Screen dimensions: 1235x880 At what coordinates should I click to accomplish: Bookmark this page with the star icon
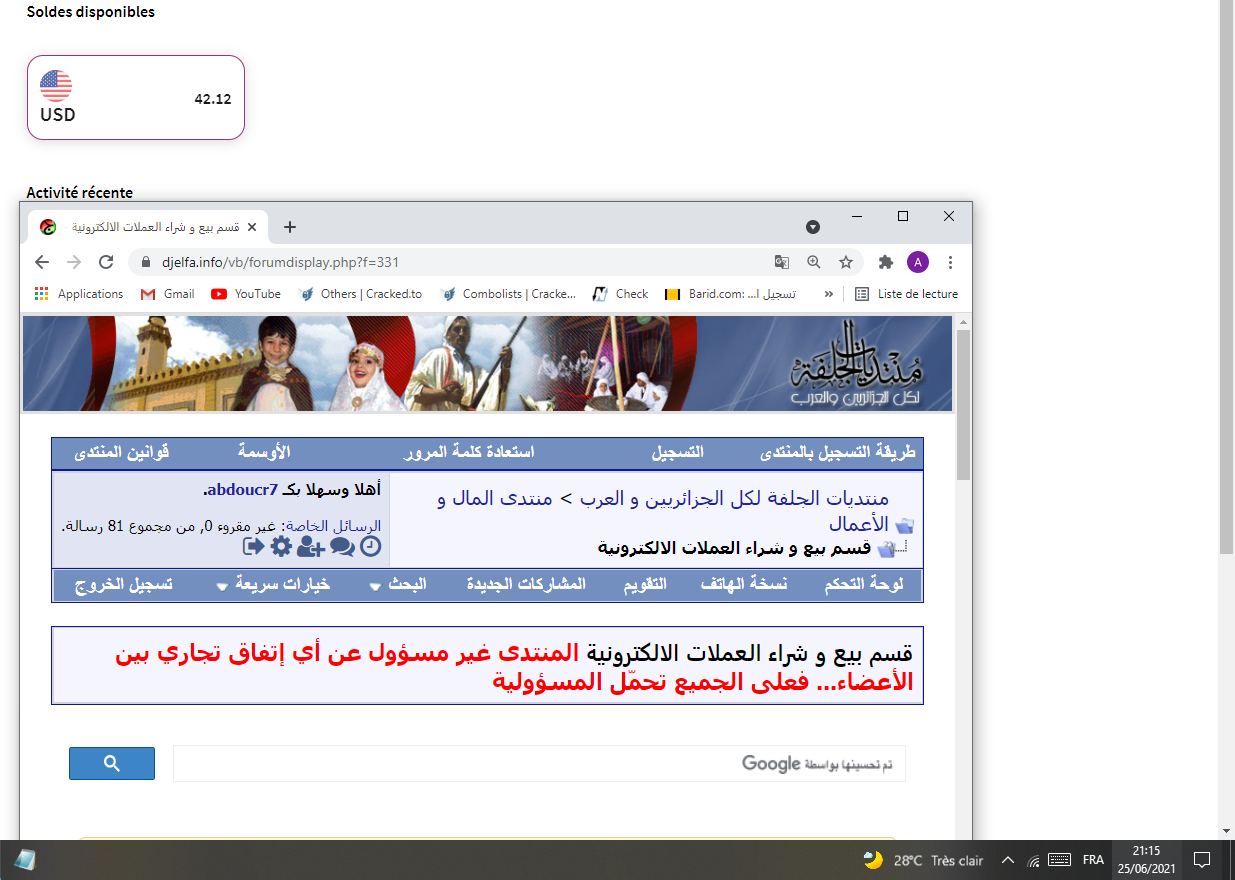point(846,262)
